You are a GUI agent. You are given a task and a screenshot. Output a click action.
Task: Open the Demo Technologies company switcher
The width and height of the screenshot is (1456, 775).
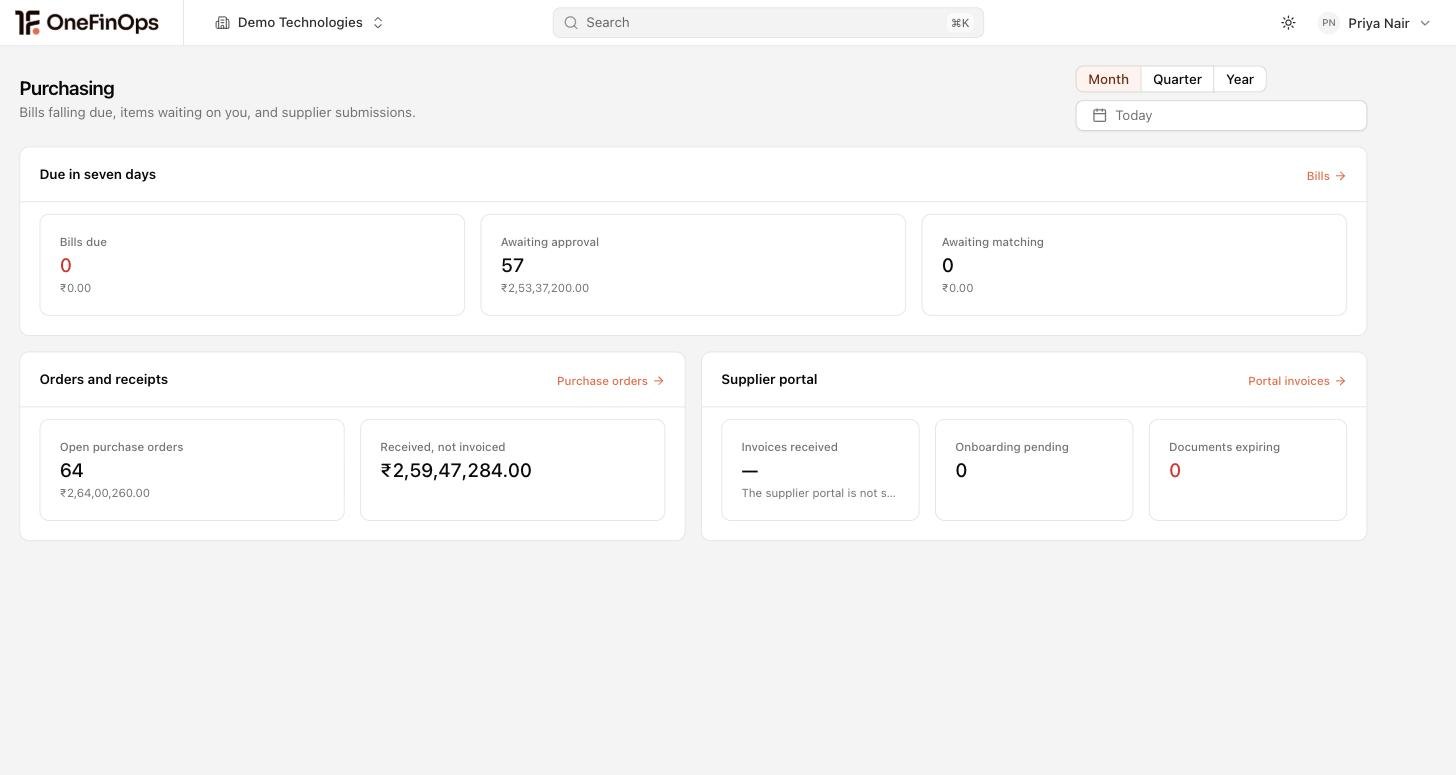click(299, 23)
